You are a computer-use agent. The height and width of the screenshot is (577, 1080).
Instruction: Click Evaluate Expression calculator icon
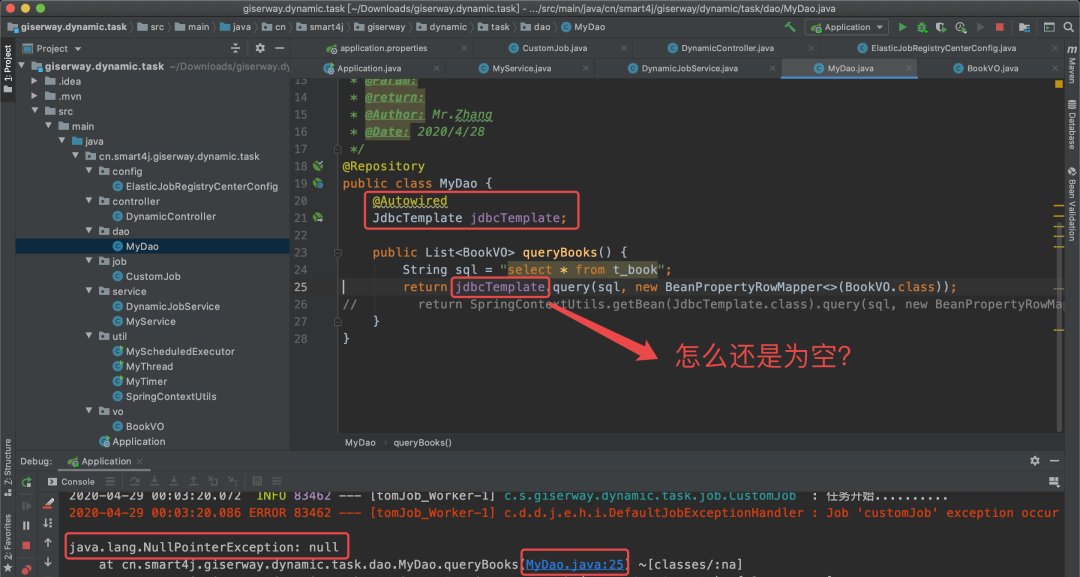pyautogui.click(x=257, y=481)
